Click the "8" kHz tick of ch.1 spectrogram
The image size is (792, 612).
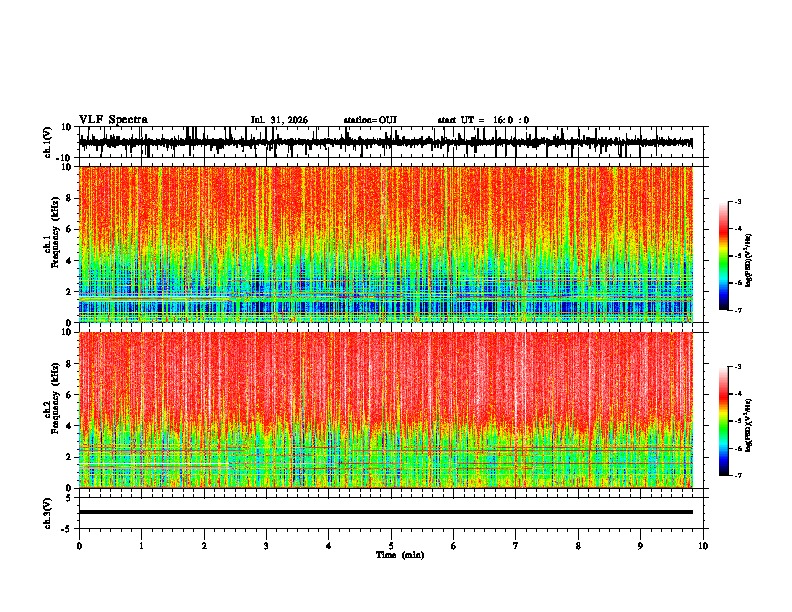(x=70, y=198)
